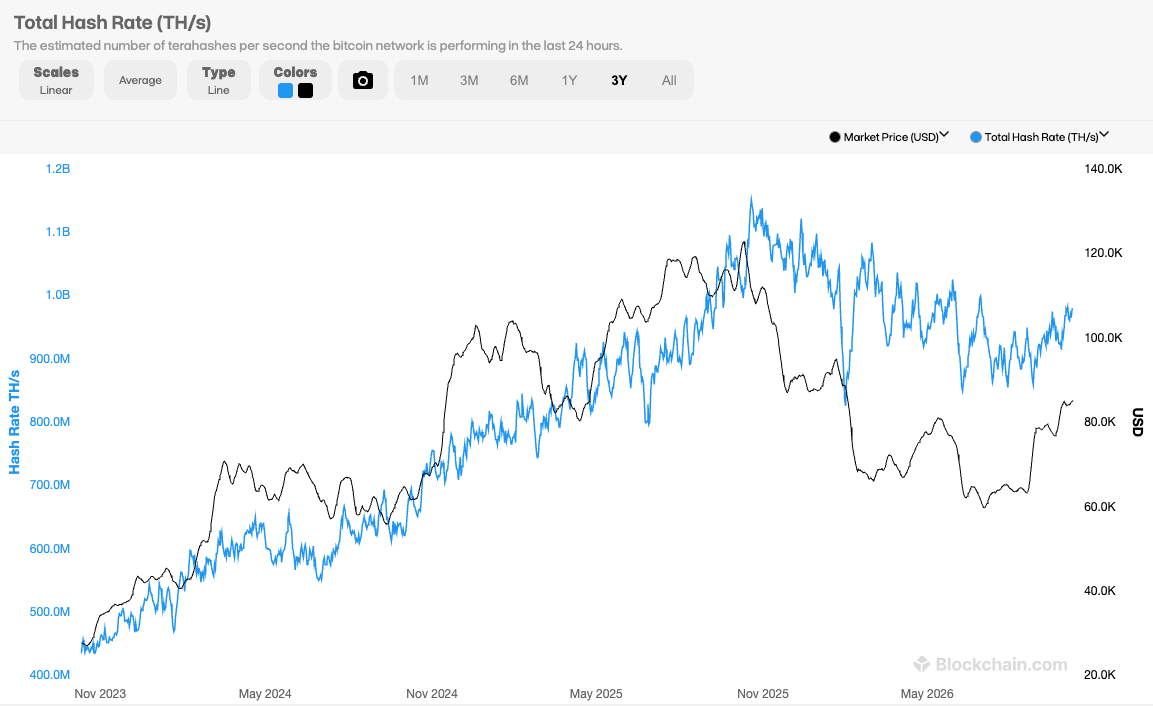Click the '1.2B' hash rate axis label

click(57, 168)
